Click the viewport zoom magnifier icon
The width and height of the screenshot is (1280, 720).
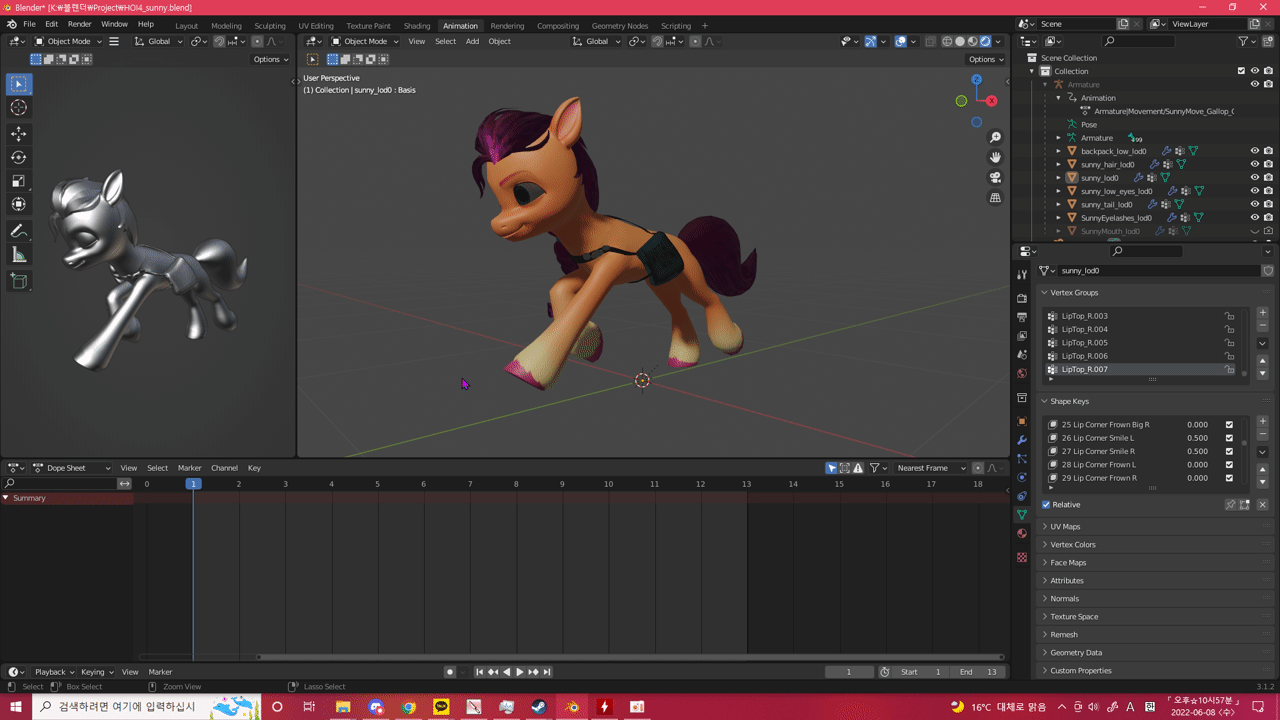[995, 137]
